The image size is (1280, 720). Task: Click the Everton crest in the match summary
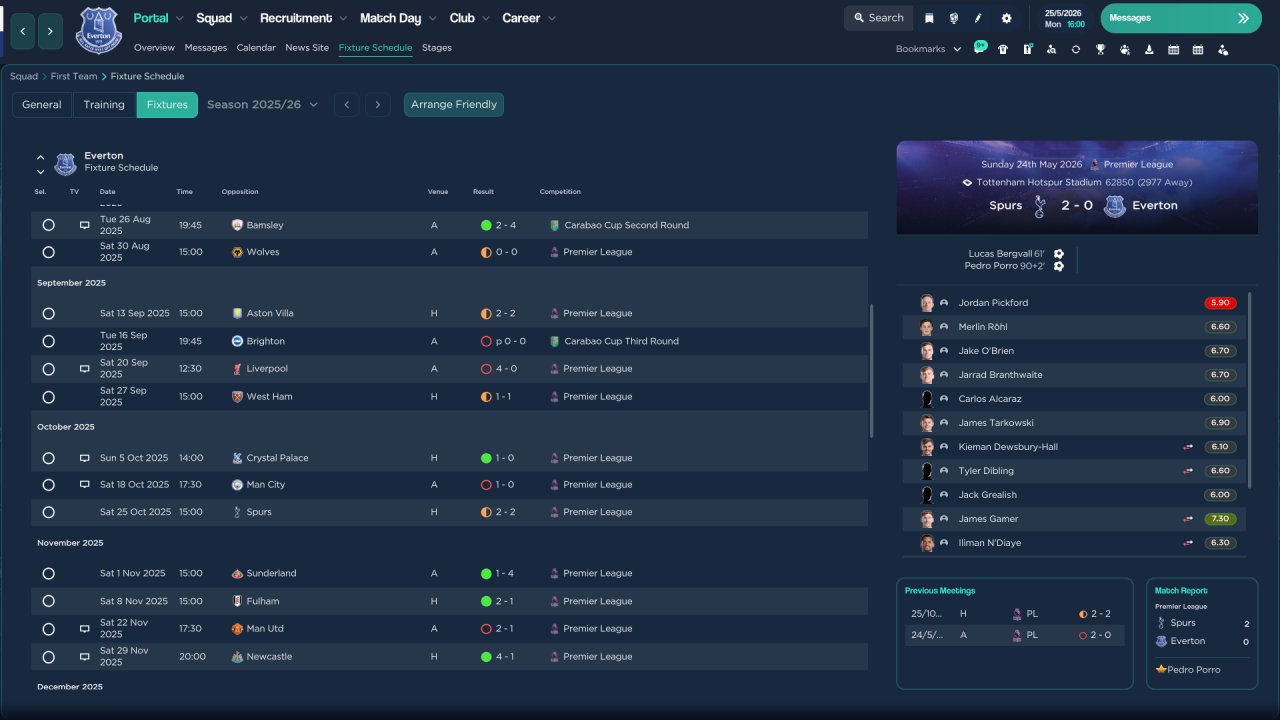pyautogui.click(x=1115, y=206)
